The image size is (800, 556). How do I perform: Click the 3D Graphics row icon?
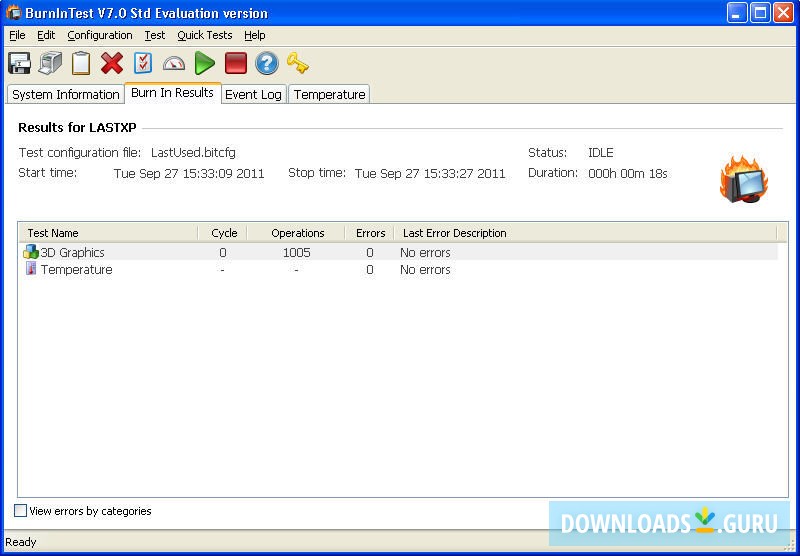(31, 252)
